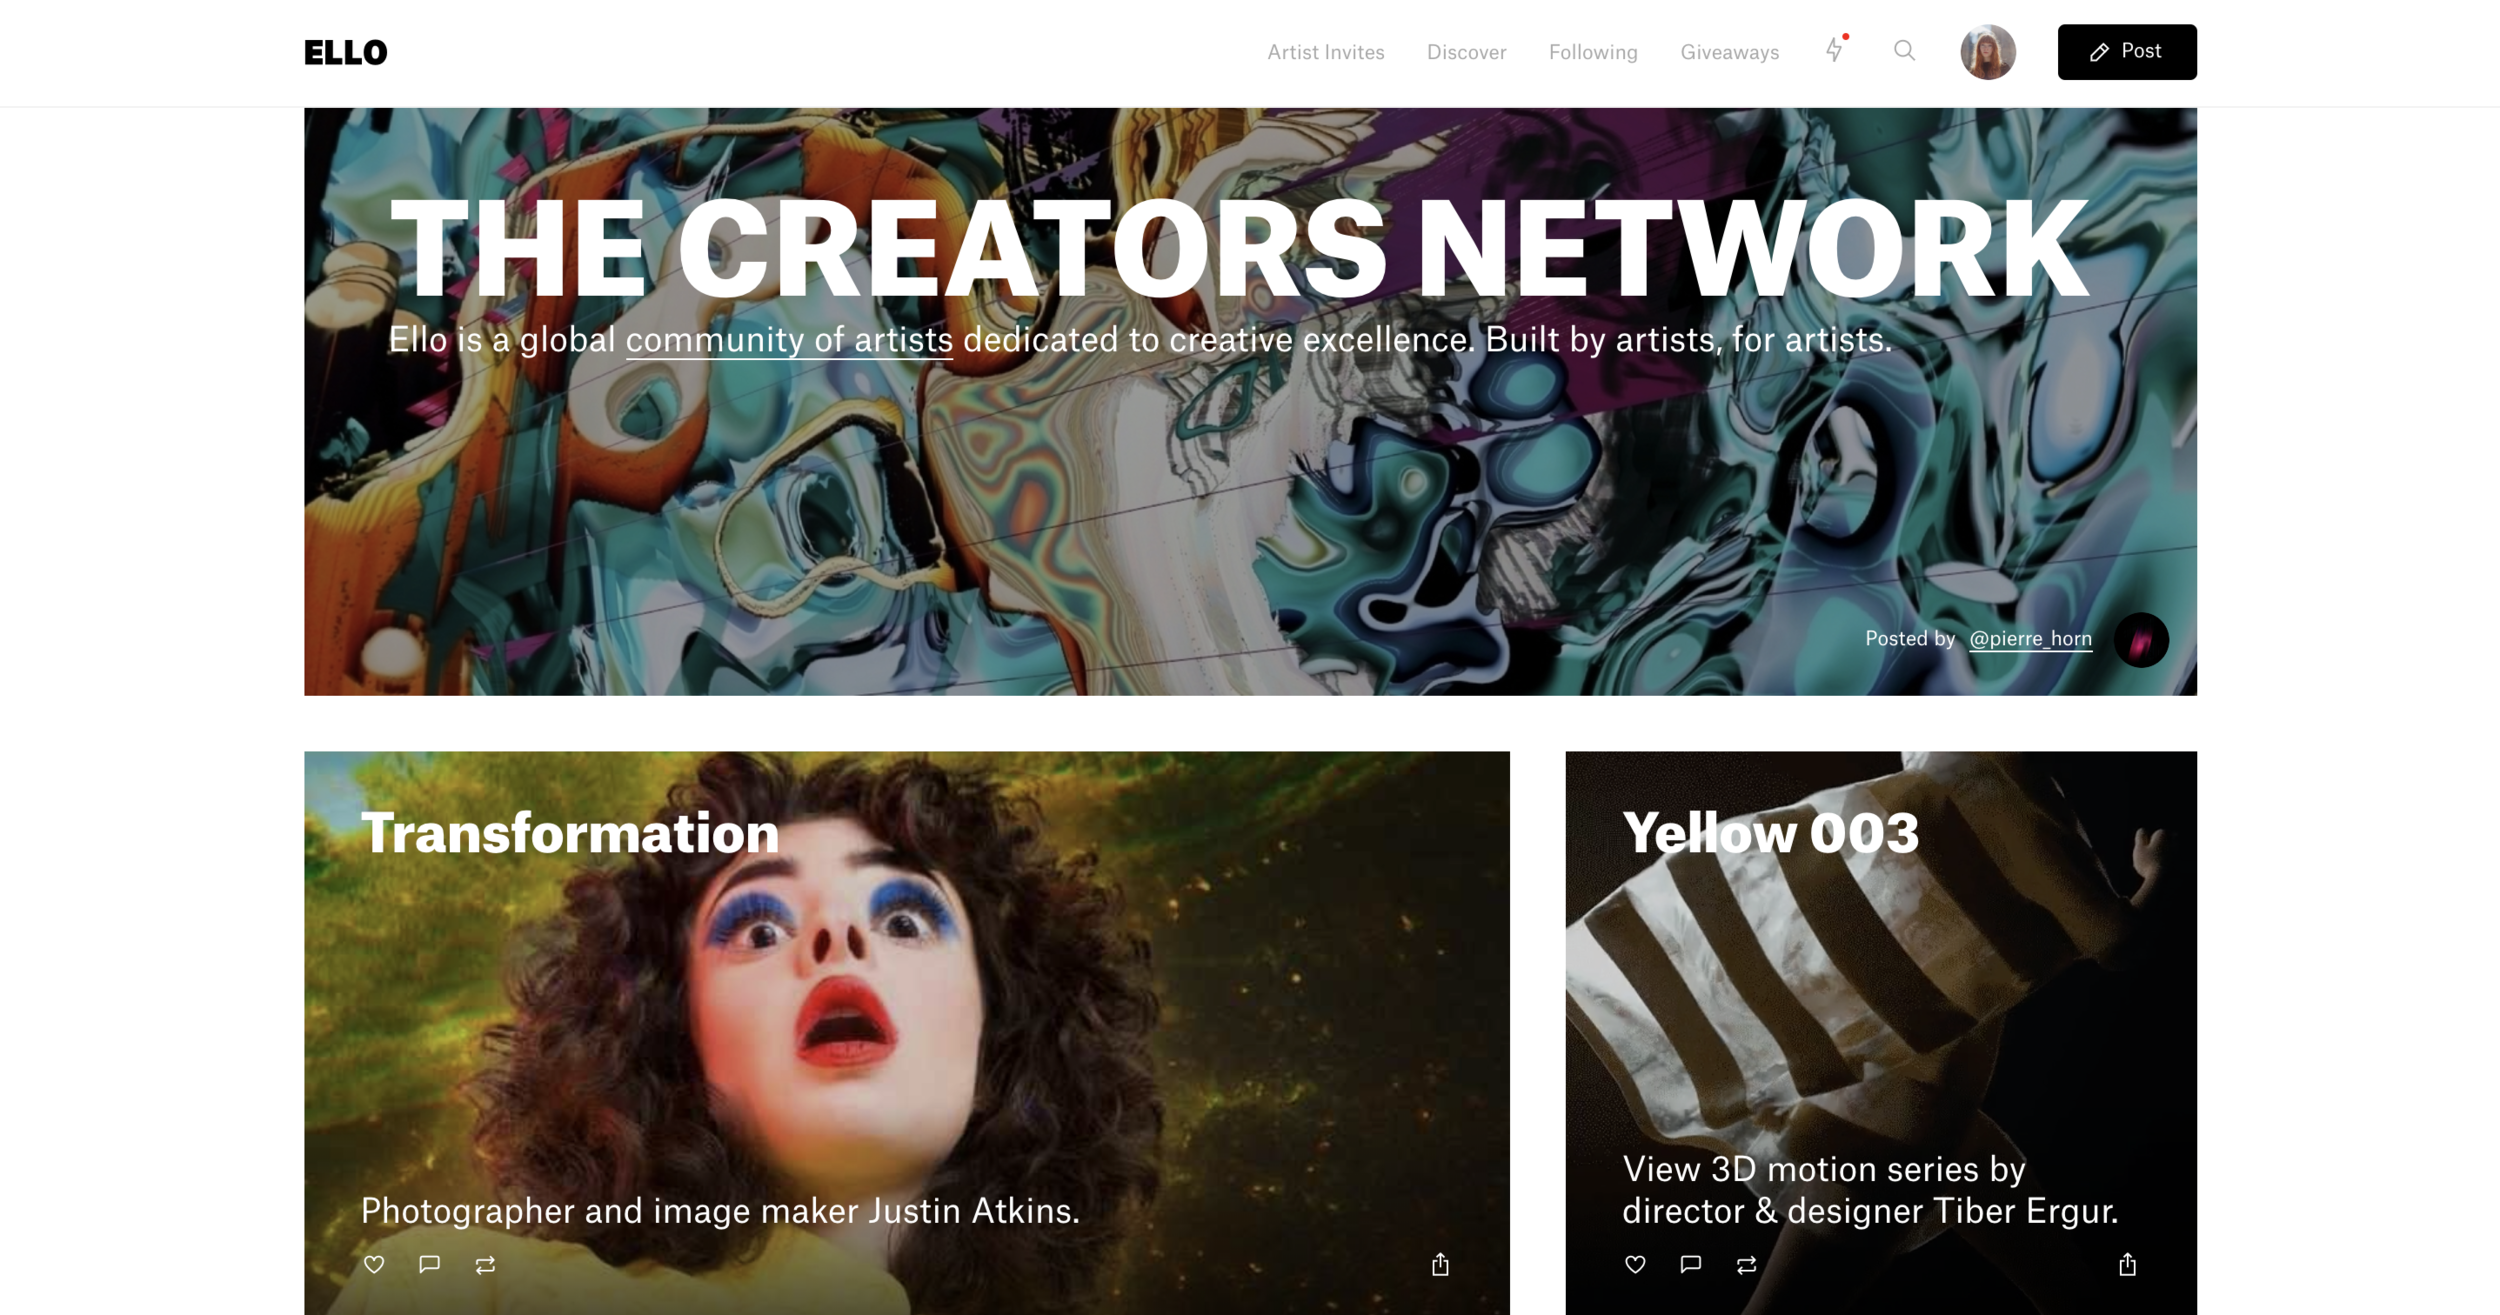This screenshot has width=2500, height=1315.
Task: Comment on the Transformation post
Action: coord(430,1264)
